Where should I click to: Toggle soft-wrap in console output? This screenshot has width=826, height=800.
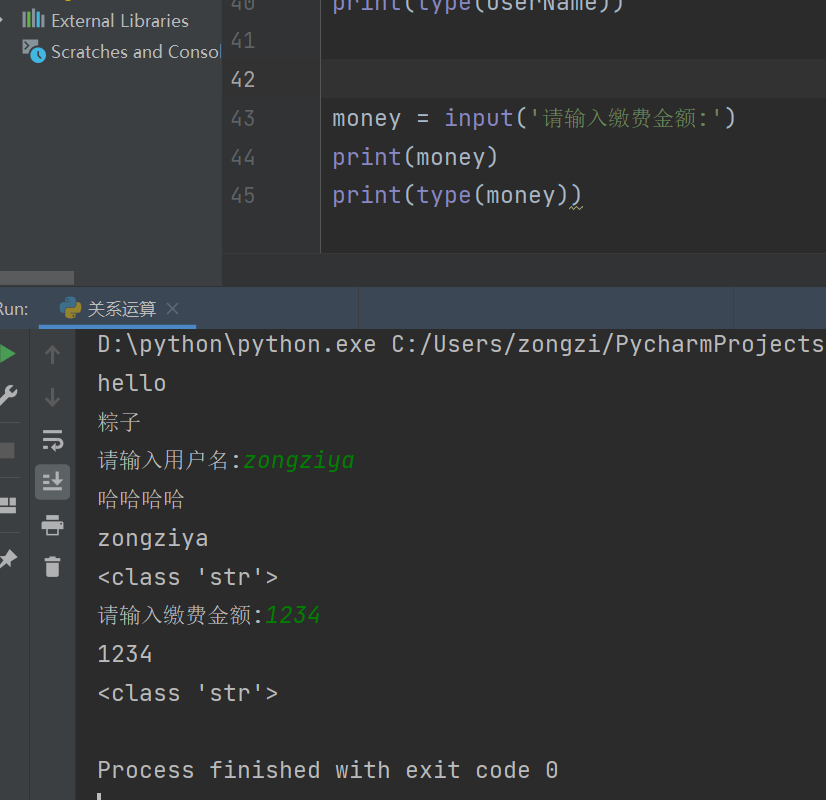coord(52,440)
